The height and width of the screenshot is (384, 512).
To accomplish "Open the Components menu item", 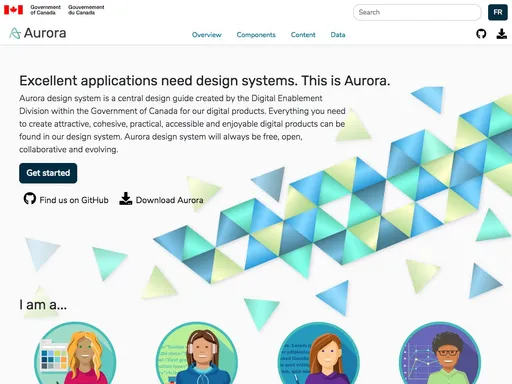I will (256, 35).
